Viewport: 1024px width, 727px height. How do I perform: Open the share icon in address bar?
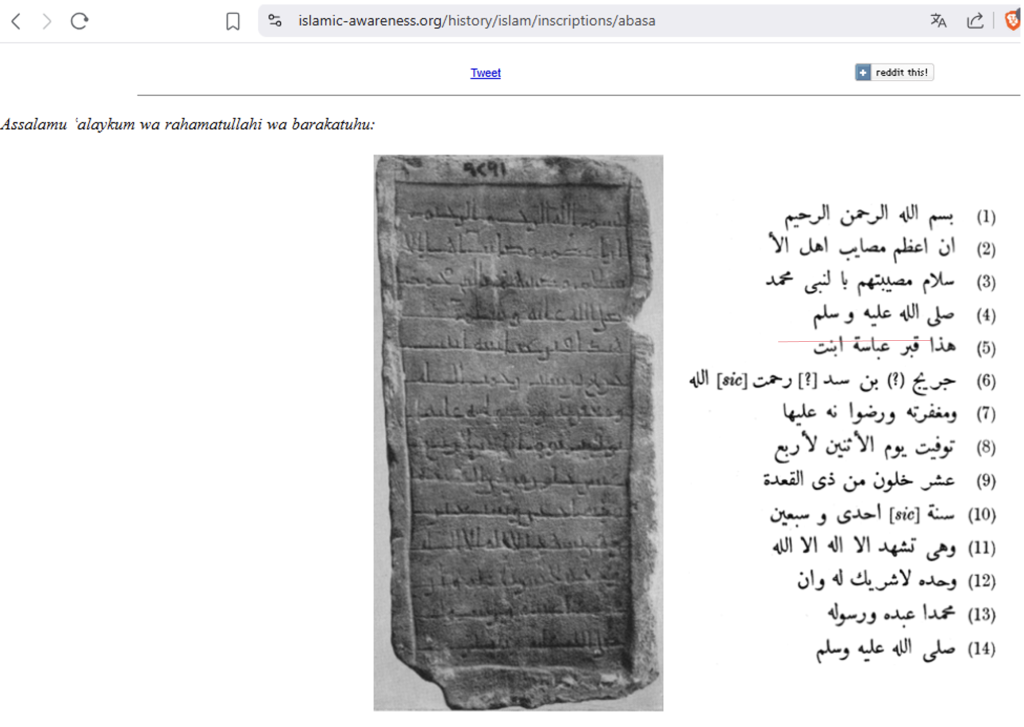click(975, 21)
